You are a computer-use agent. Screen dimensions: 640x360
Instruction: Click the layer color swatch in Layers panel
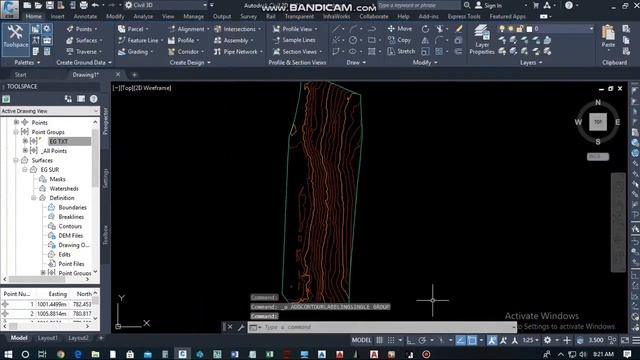tap(529, 29)
